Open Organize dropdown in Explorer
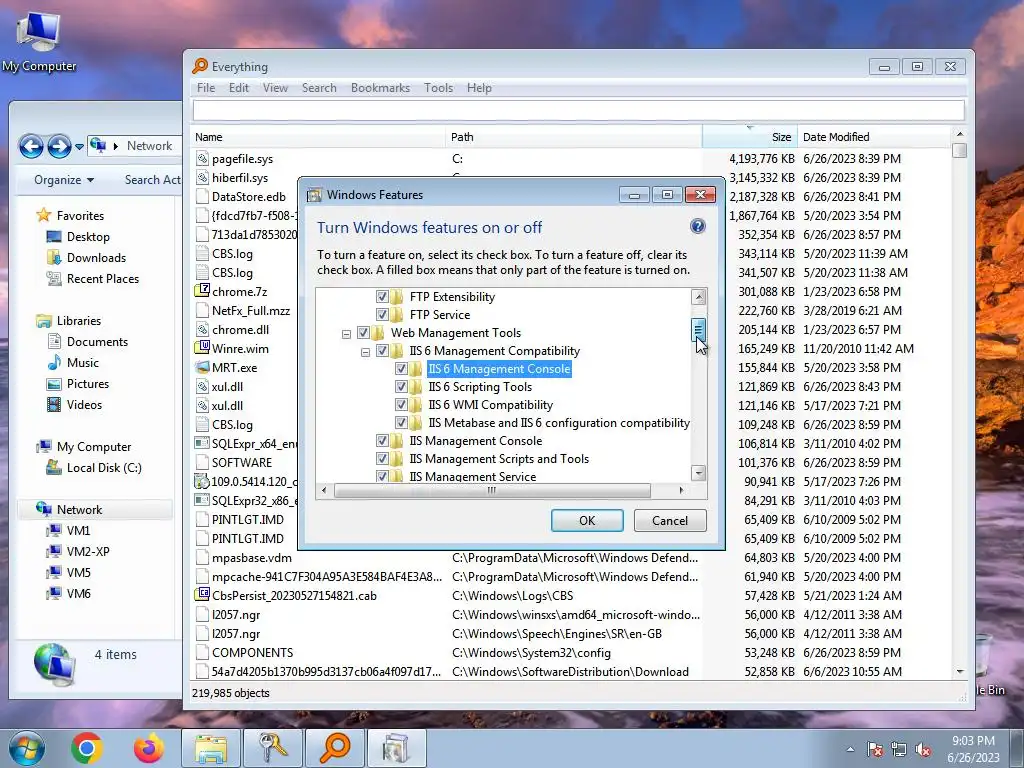 tap(63, 180)
